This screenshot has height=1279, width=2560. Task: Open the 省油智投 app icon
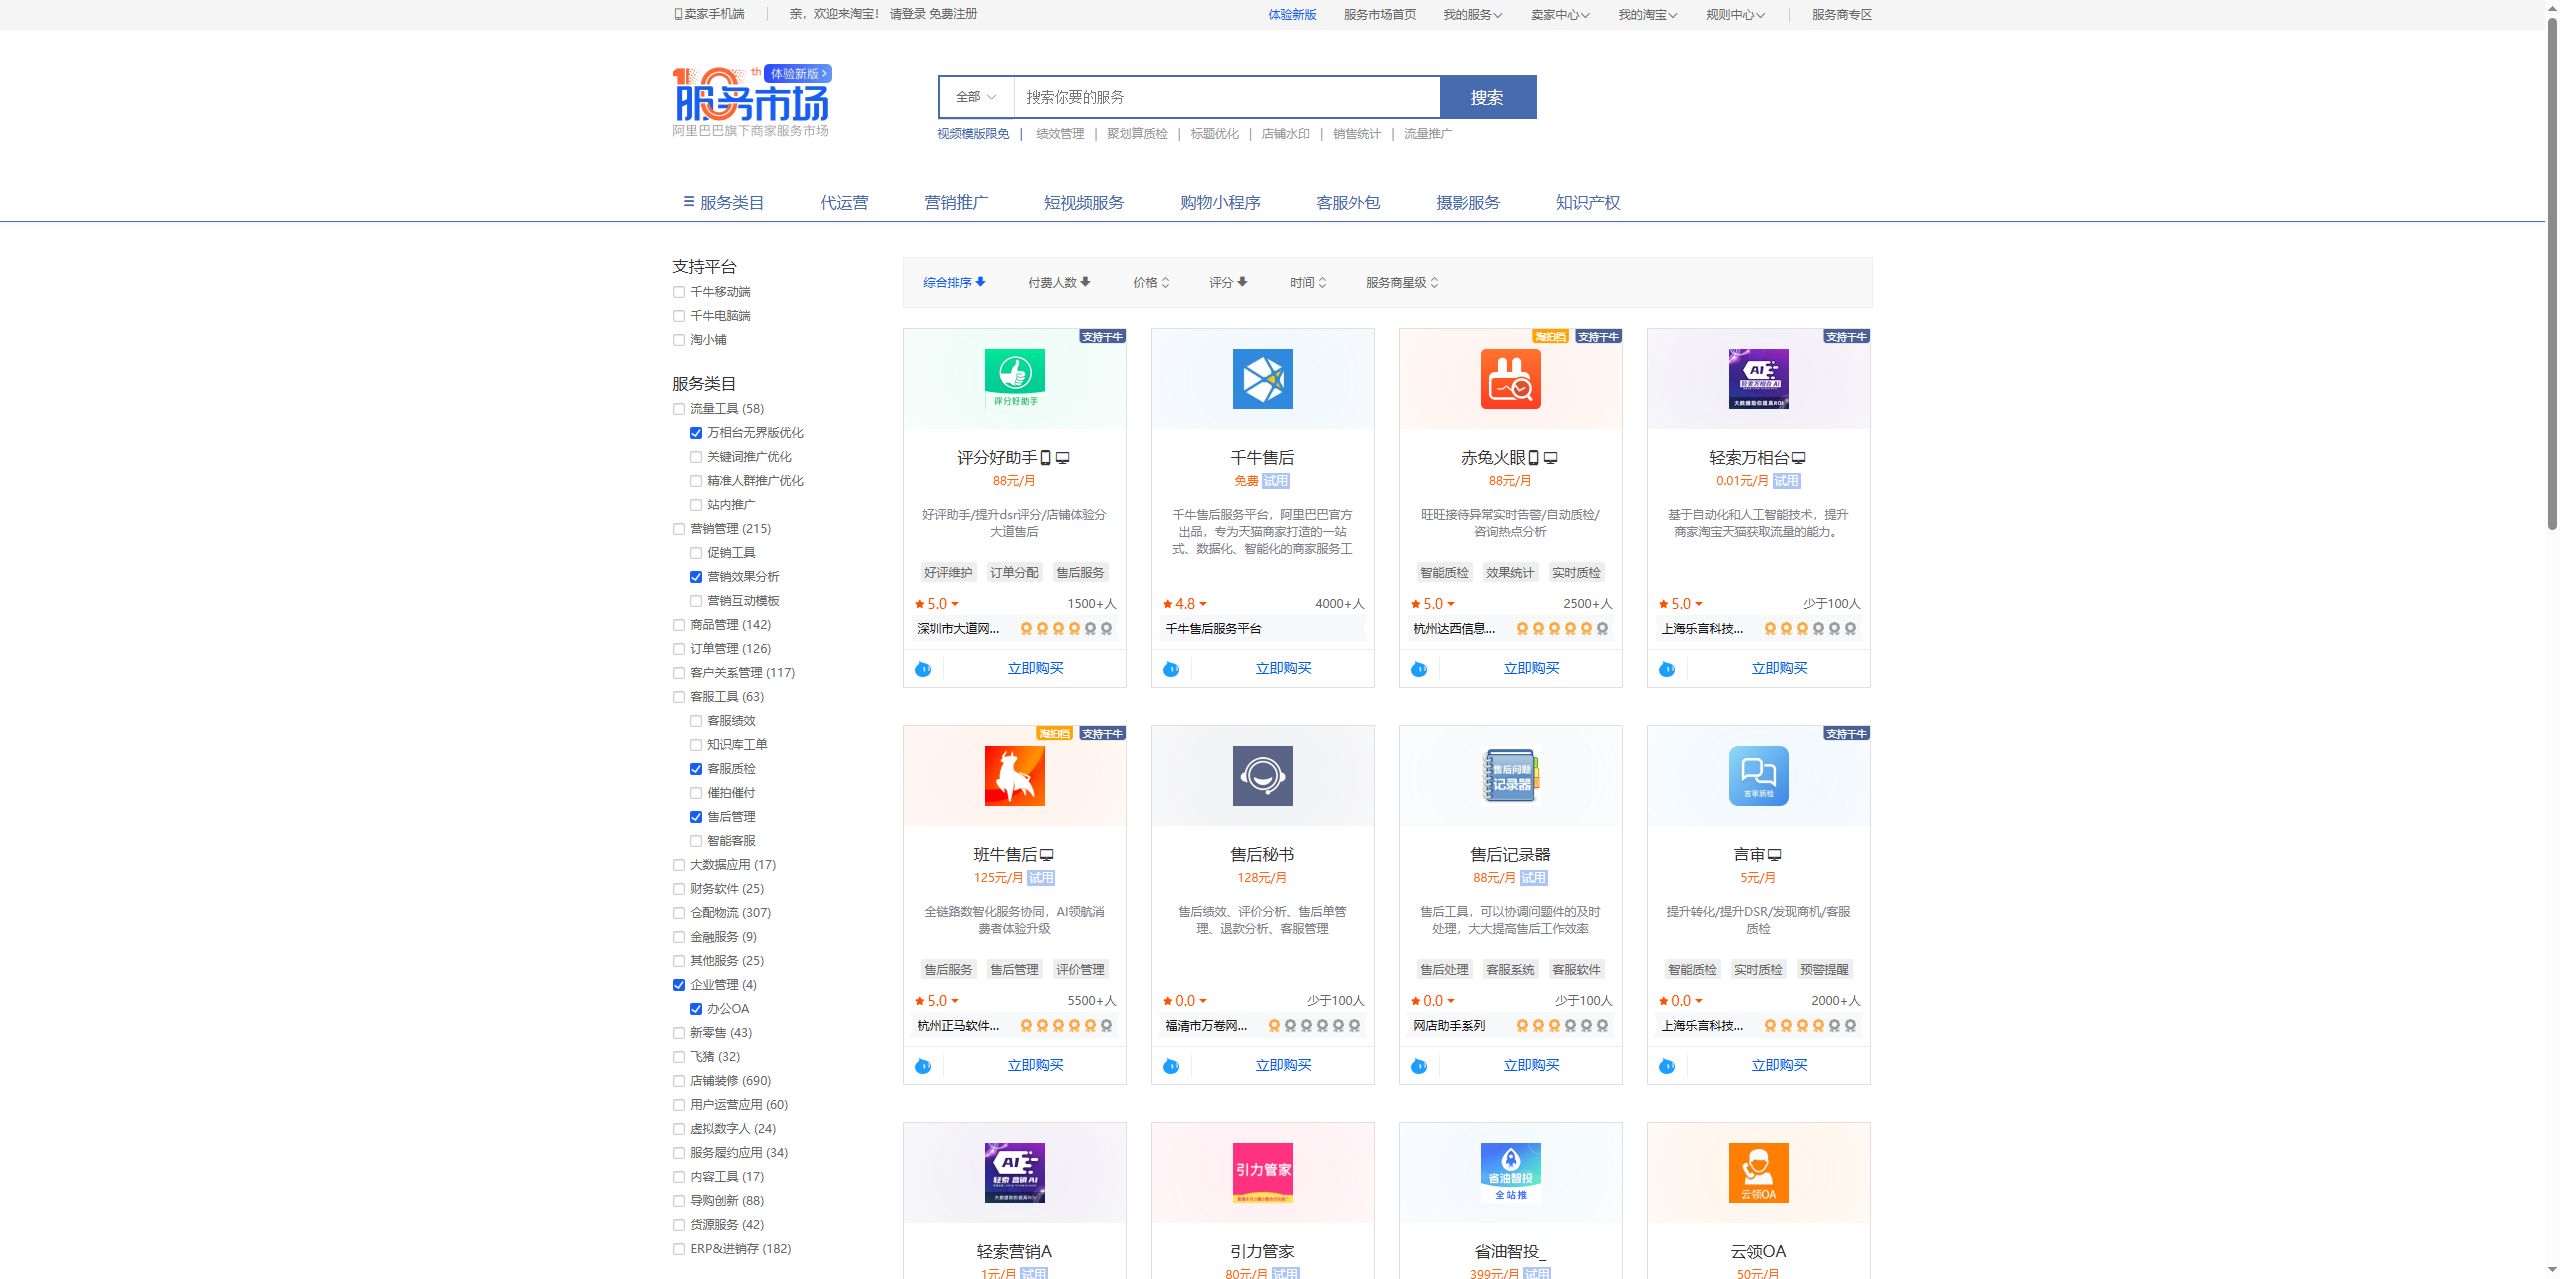(x=1511, y=1173)
